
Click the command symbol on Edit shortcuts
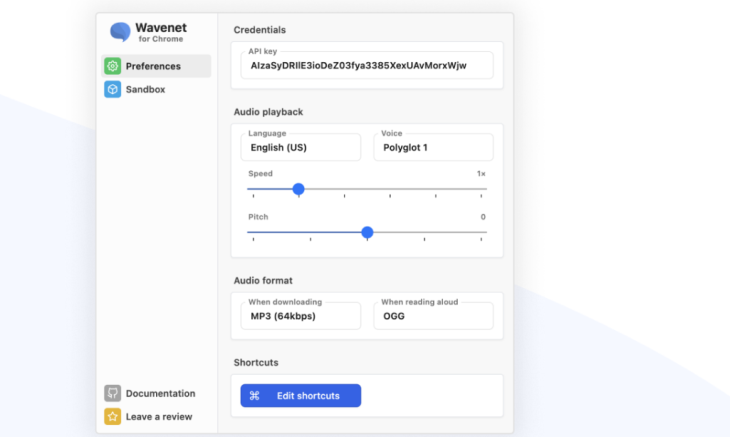(x=254, y=396)
